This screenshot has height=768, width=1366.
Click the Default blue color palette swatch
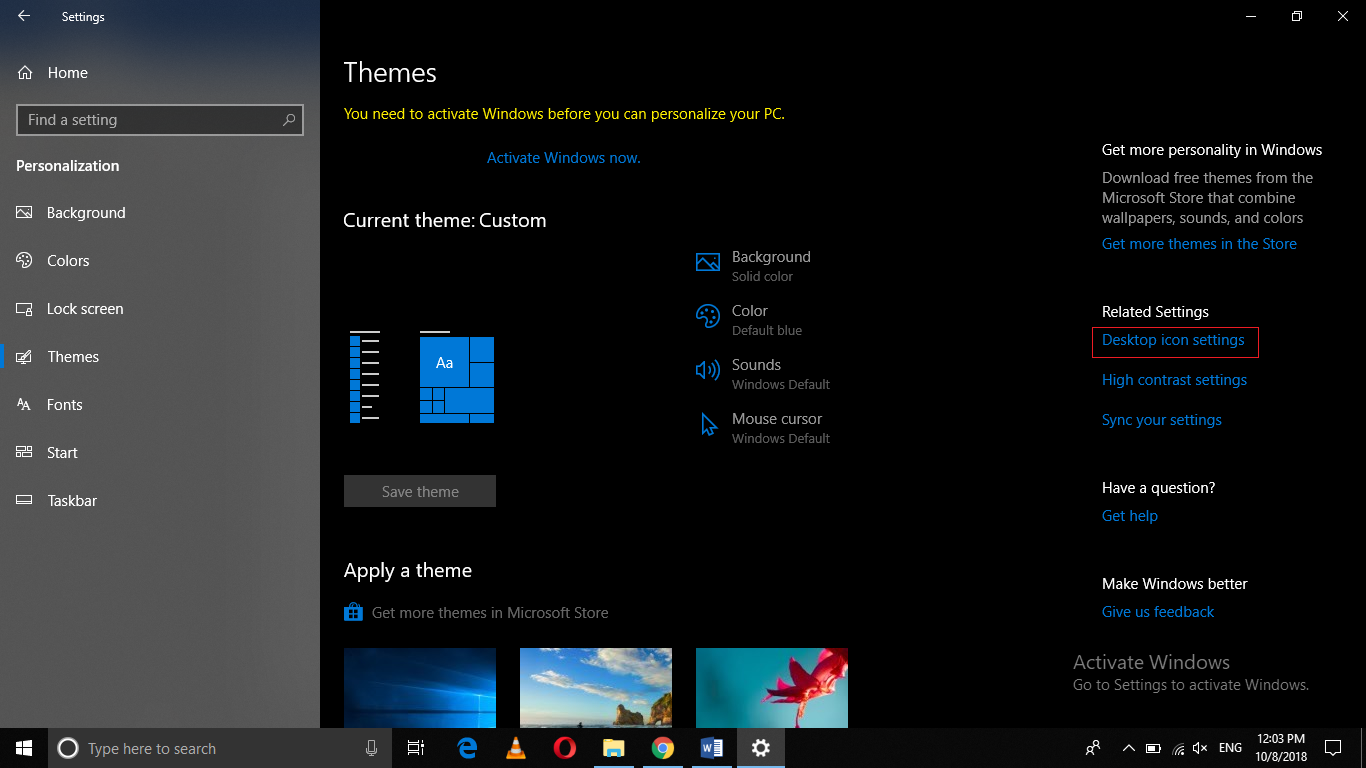click(707, 316)
